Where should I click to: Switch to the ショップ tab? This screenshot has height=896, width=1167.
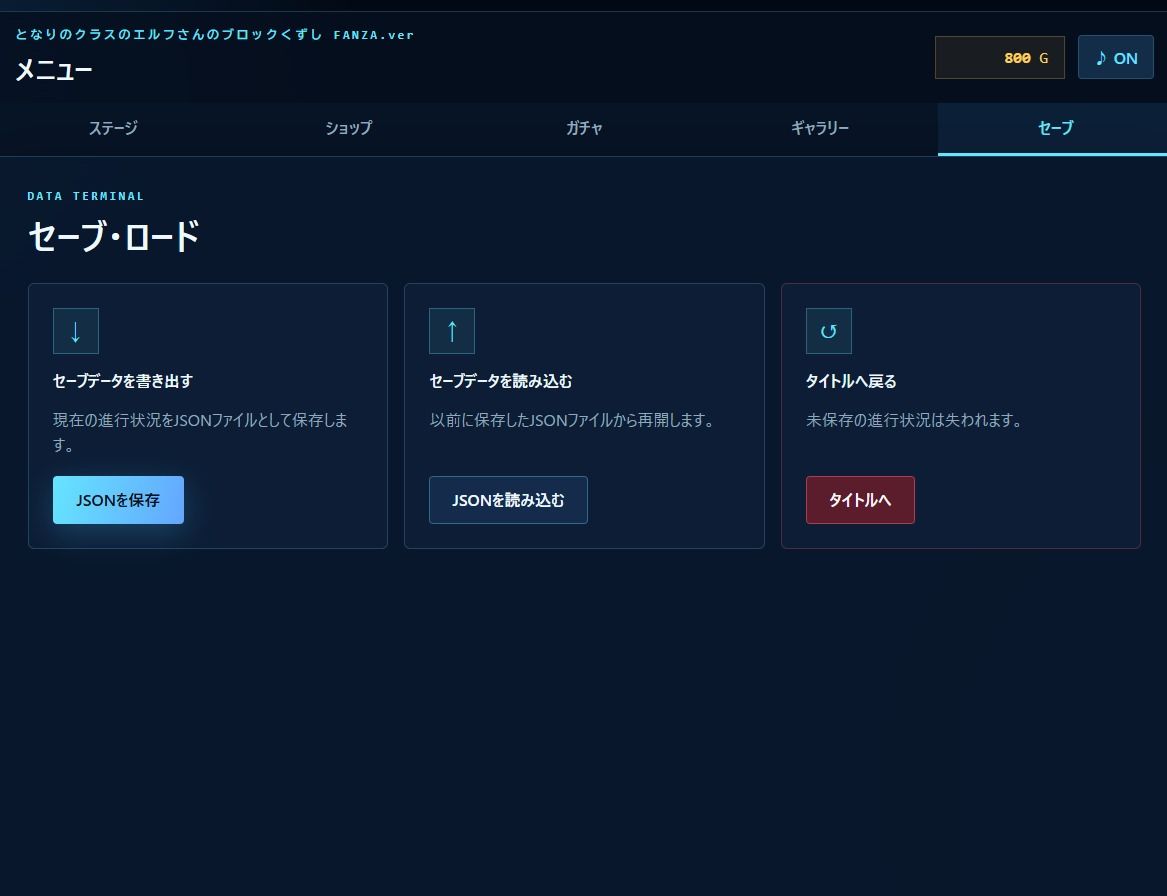pyautogui.click(x=349, y=129)
